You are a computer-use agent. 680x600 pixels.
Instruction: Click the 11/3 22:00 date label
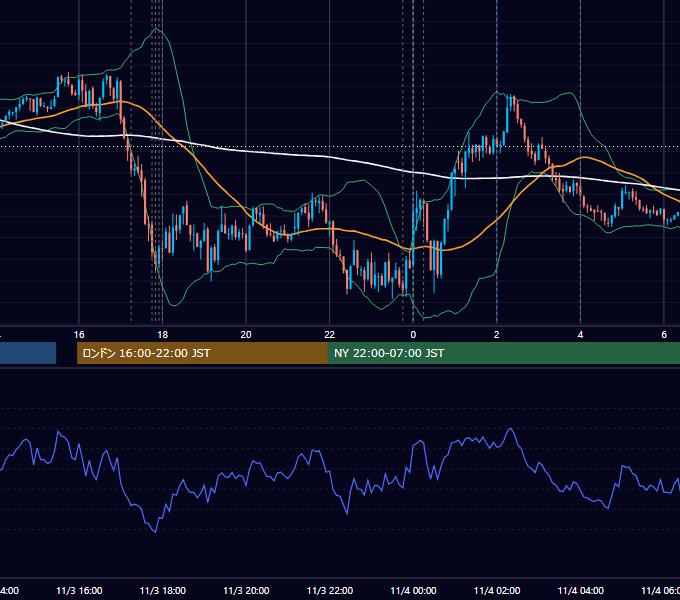(x=330, y=591)
